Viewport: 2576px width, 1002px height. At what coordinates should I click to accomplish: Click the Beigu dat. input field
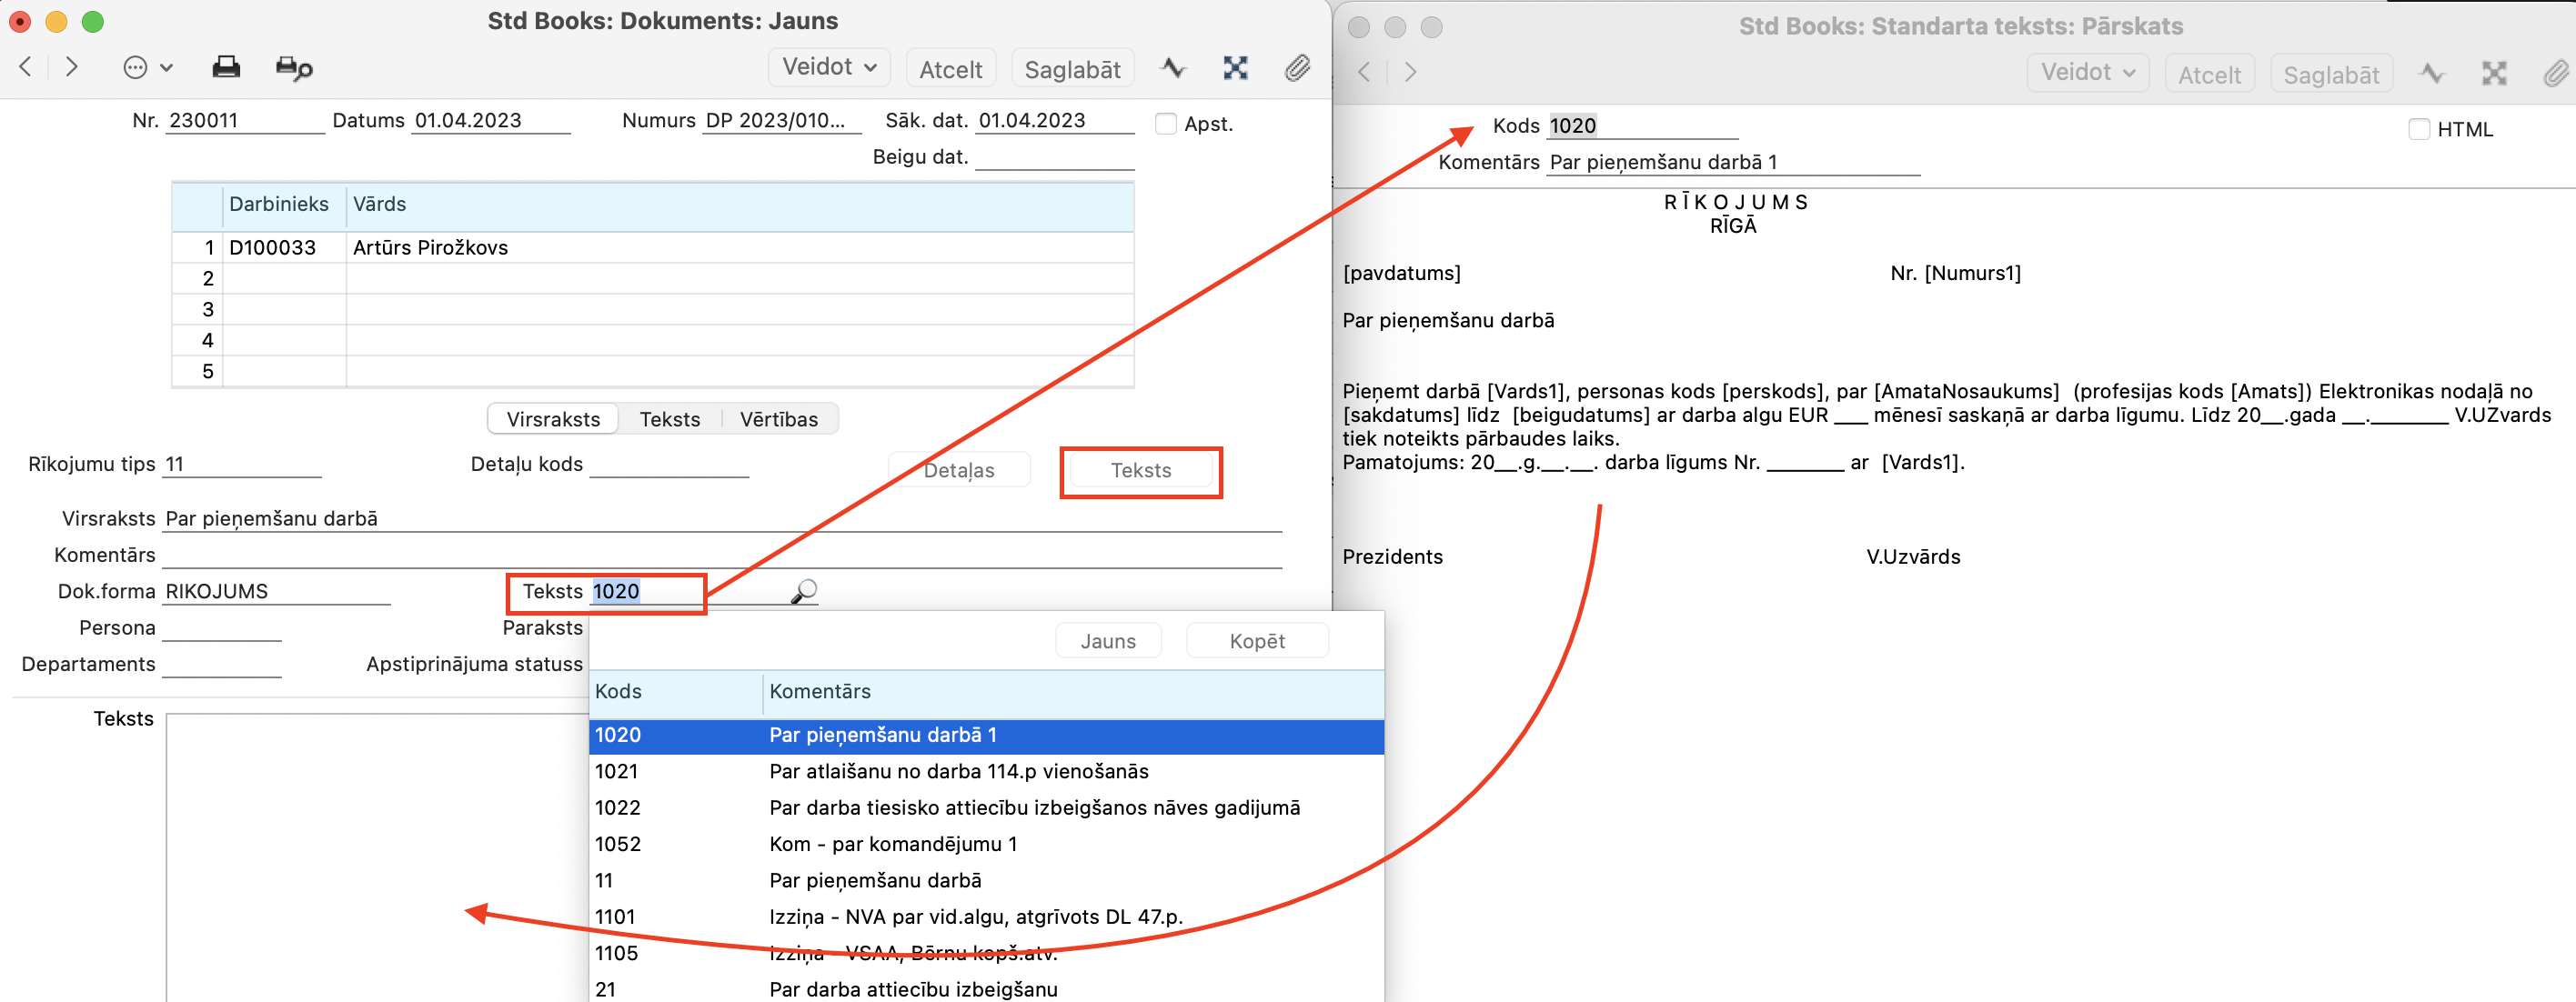pos(1053,157)
